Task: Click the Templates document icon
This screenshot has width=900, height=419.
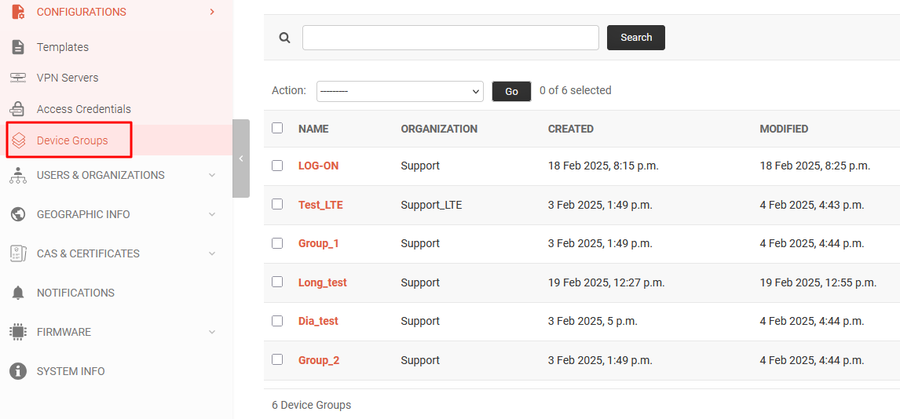Action: tap(17, 47)
